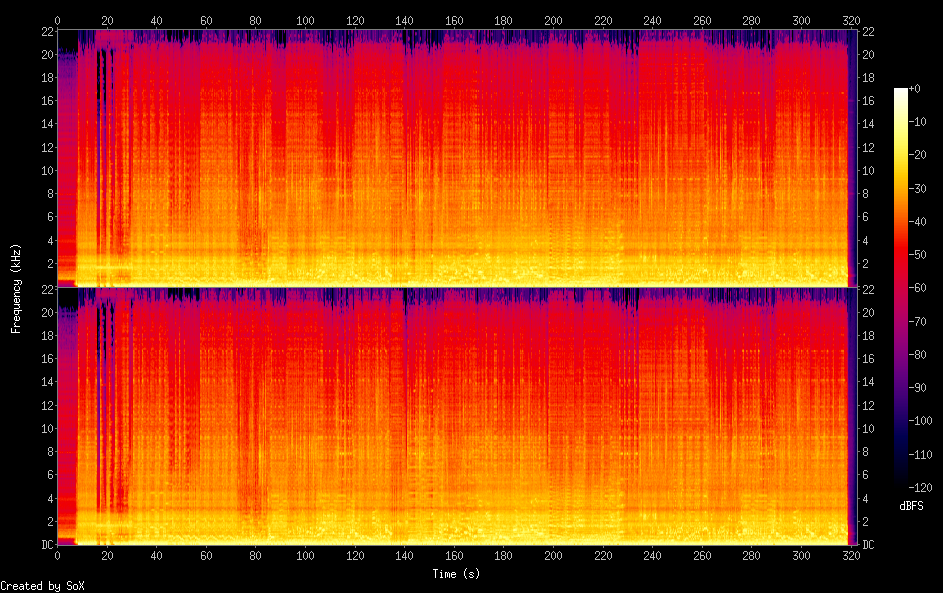Screen dimensions: 943x593
Task: Click the "240" tick on the bottom time axis
Action: (651, 555)
